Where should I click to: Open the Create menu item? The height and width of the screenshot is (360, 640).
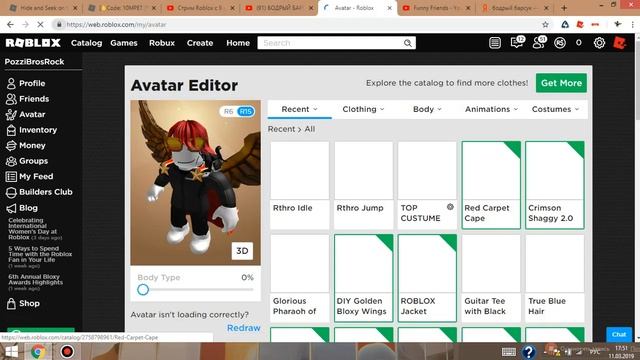coord(200,43)
